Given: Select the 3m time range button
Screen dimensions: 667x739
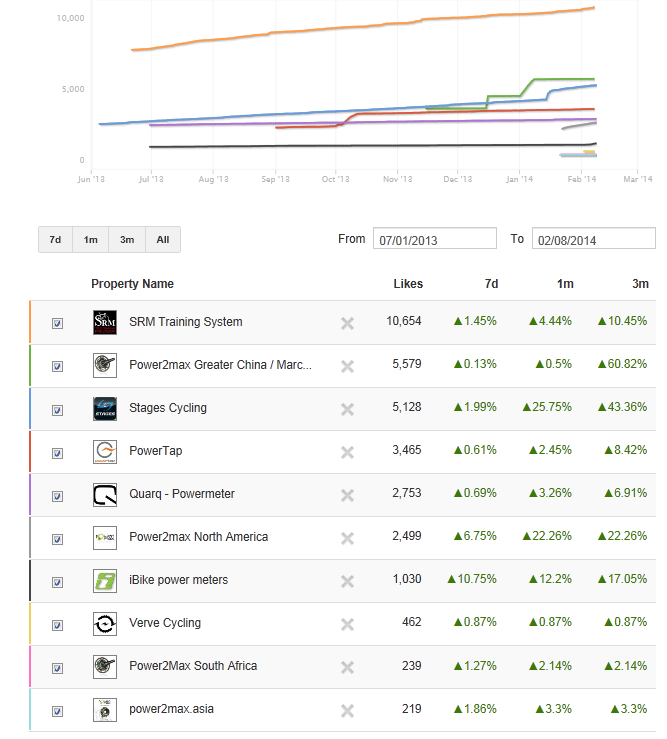Looking at the screenshot, I should pos(127,239).
